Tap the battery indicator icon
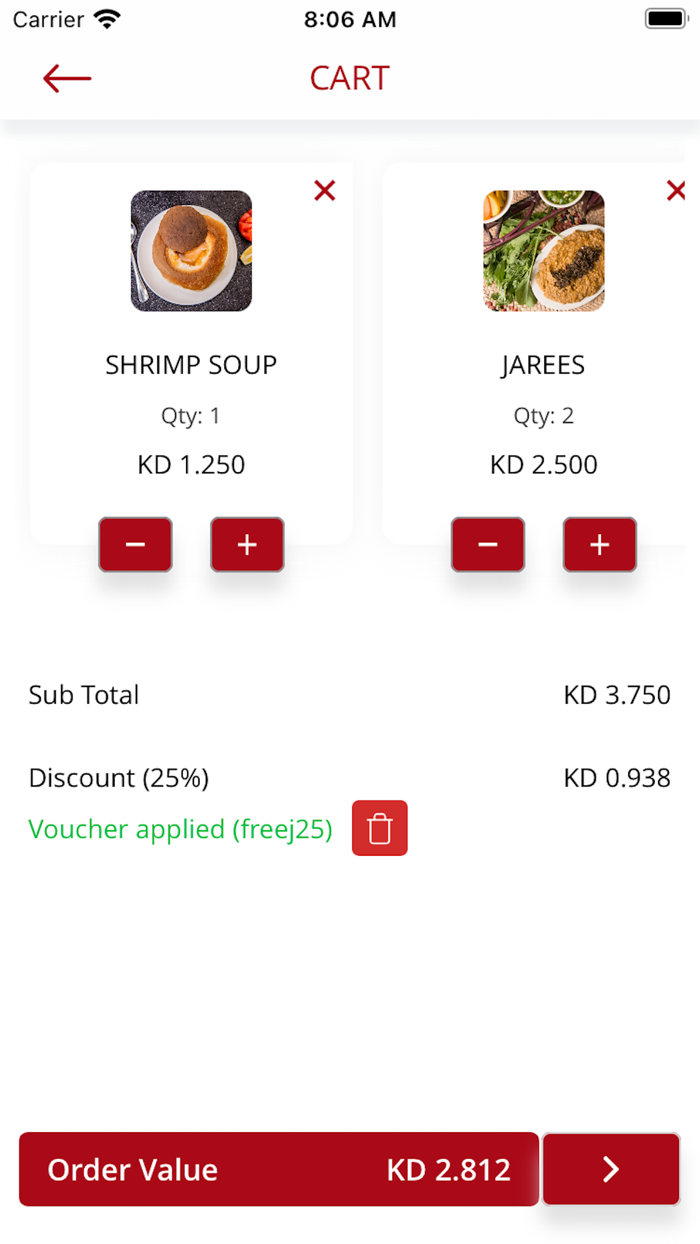The image size is (700, 1244). coord(664,19)
